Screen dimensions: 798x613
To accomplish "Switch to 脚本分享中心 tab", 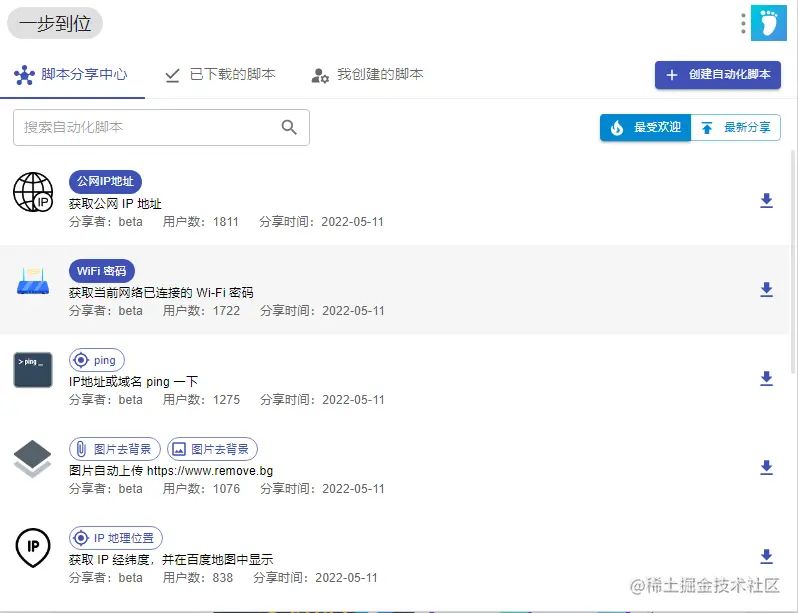I will (72, 75).
